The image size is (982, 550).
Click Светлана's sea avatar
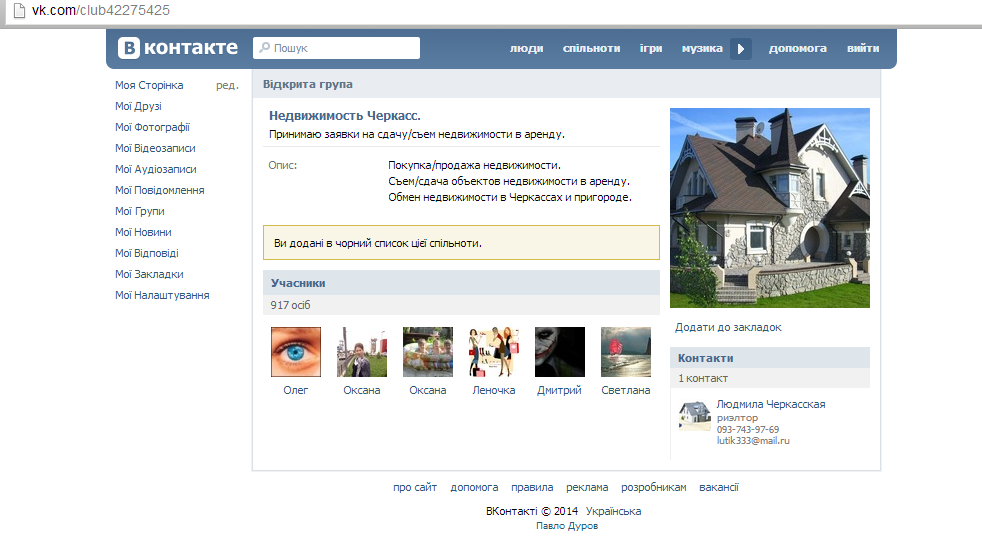pos(626,352)
